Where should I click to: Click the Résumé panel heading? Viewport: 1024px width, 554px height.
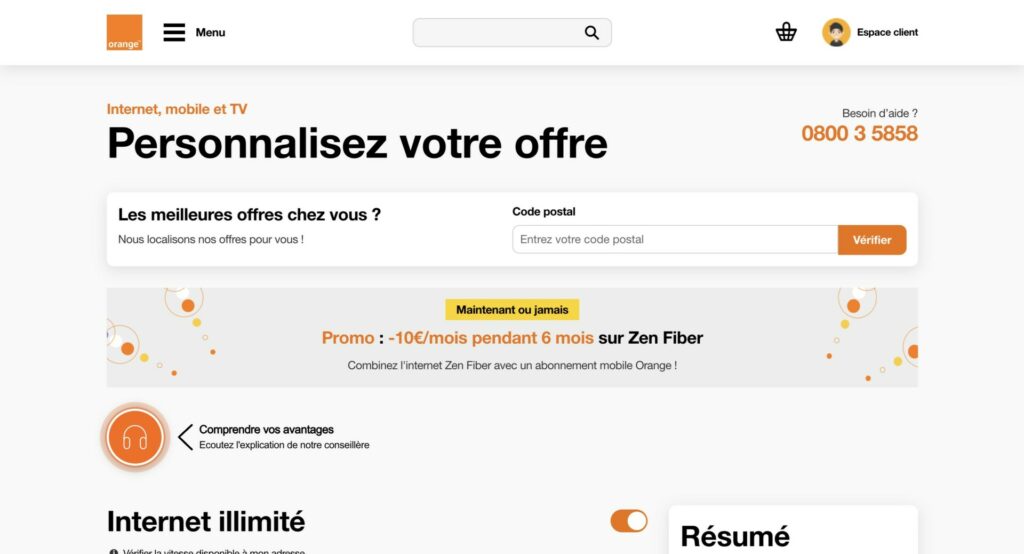735,536
